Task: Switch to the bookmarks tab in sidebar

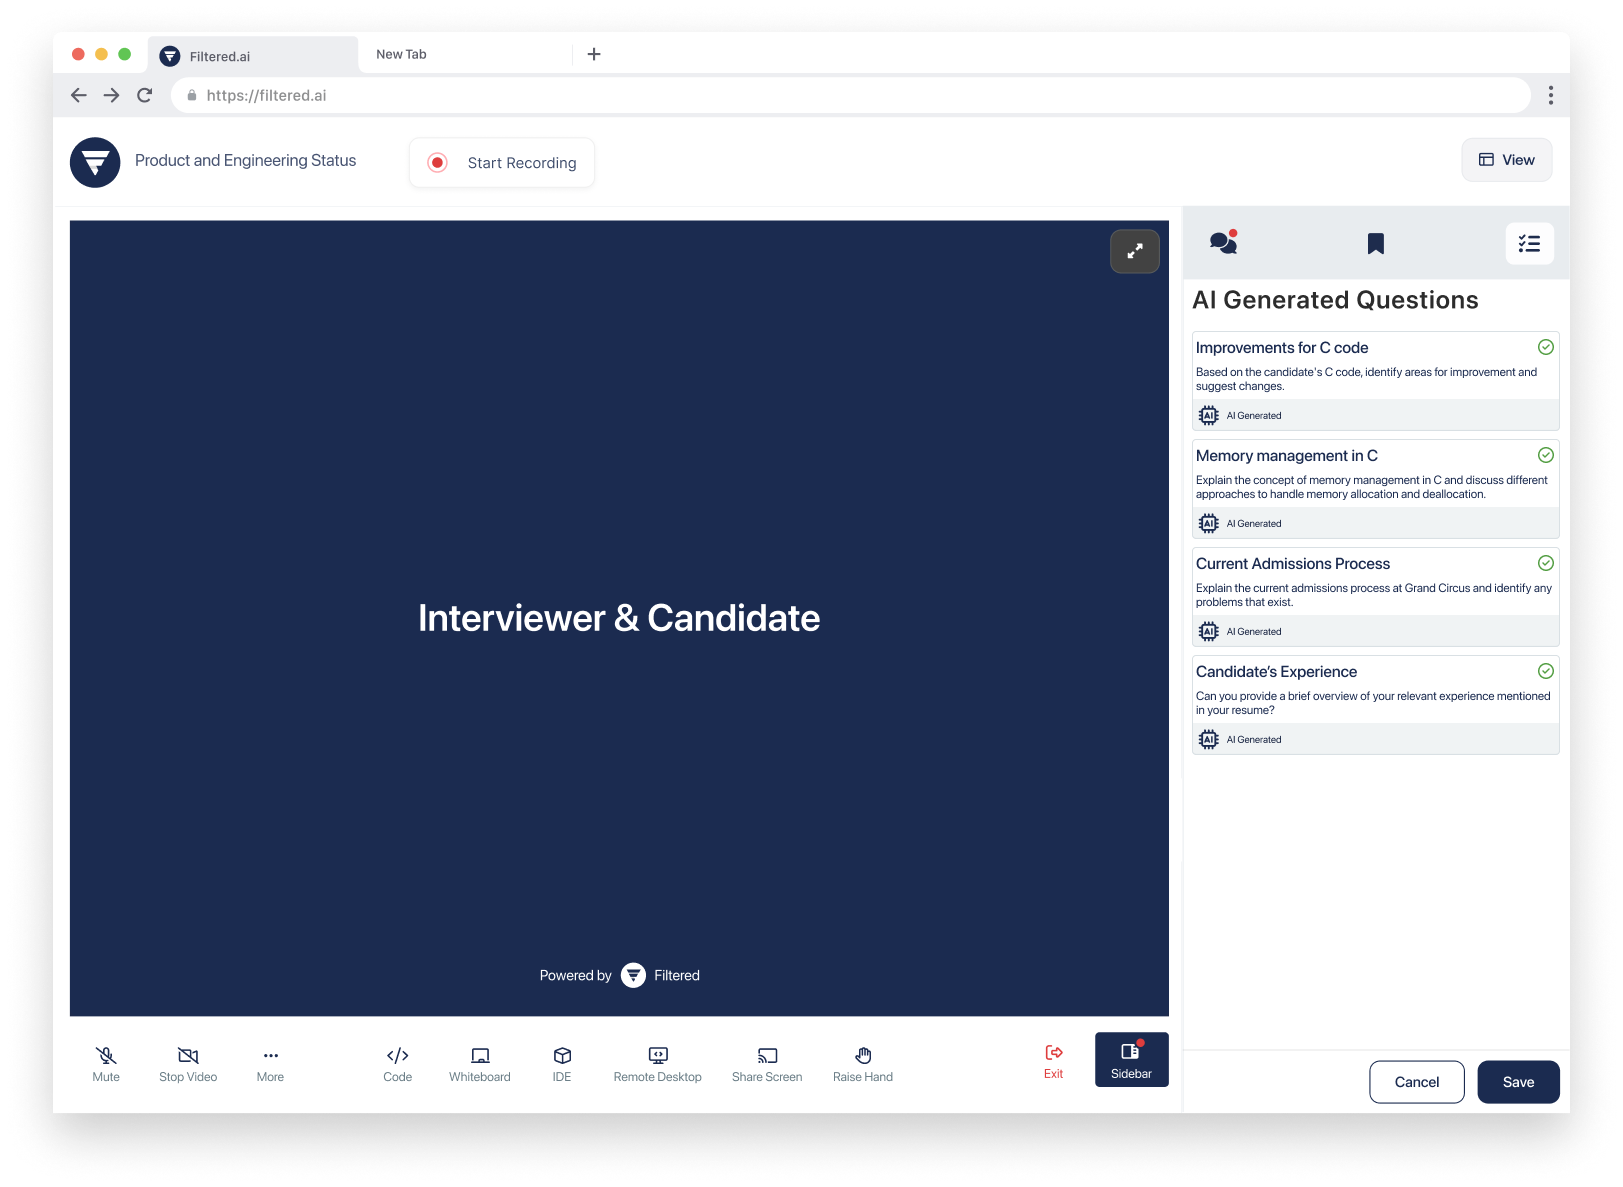Action: [1376, 243]
